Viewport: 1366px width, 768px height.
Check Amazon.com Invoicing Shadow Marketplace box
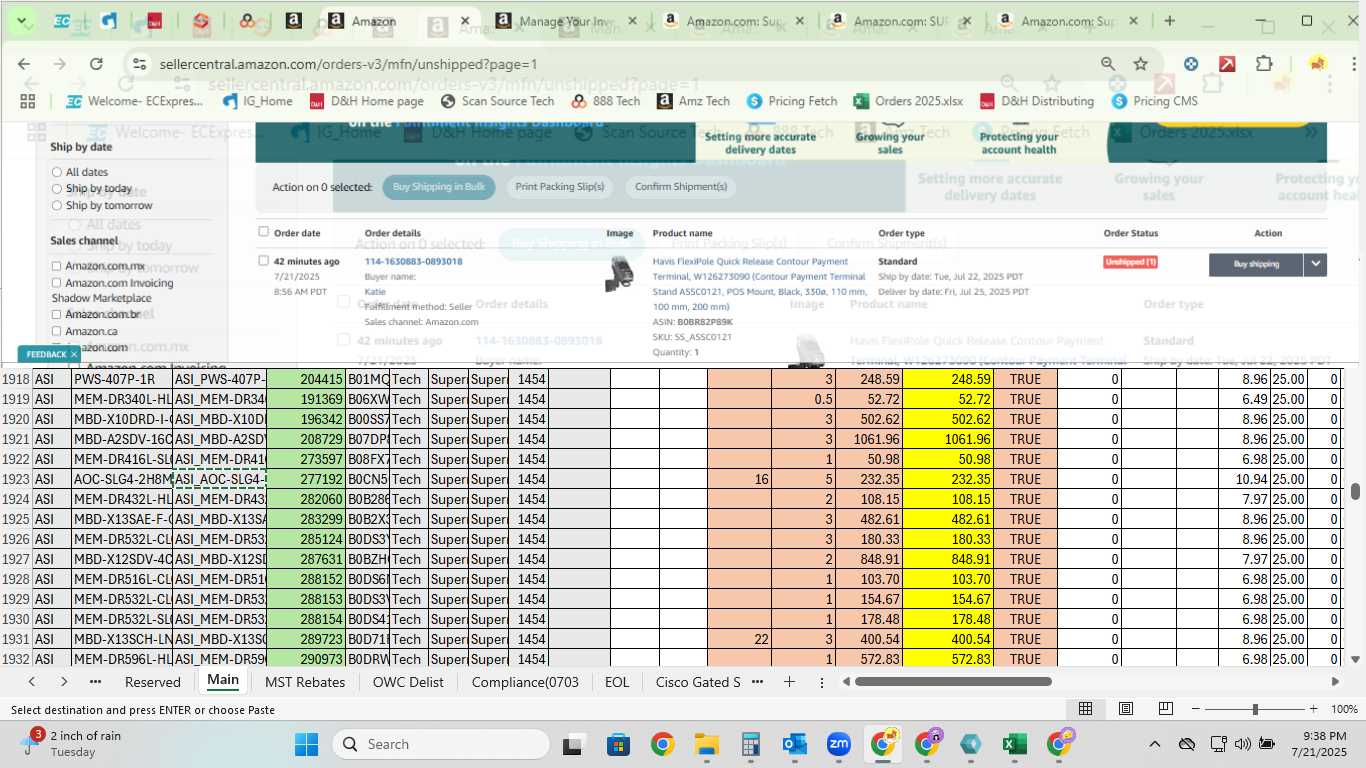coord(57,283)
